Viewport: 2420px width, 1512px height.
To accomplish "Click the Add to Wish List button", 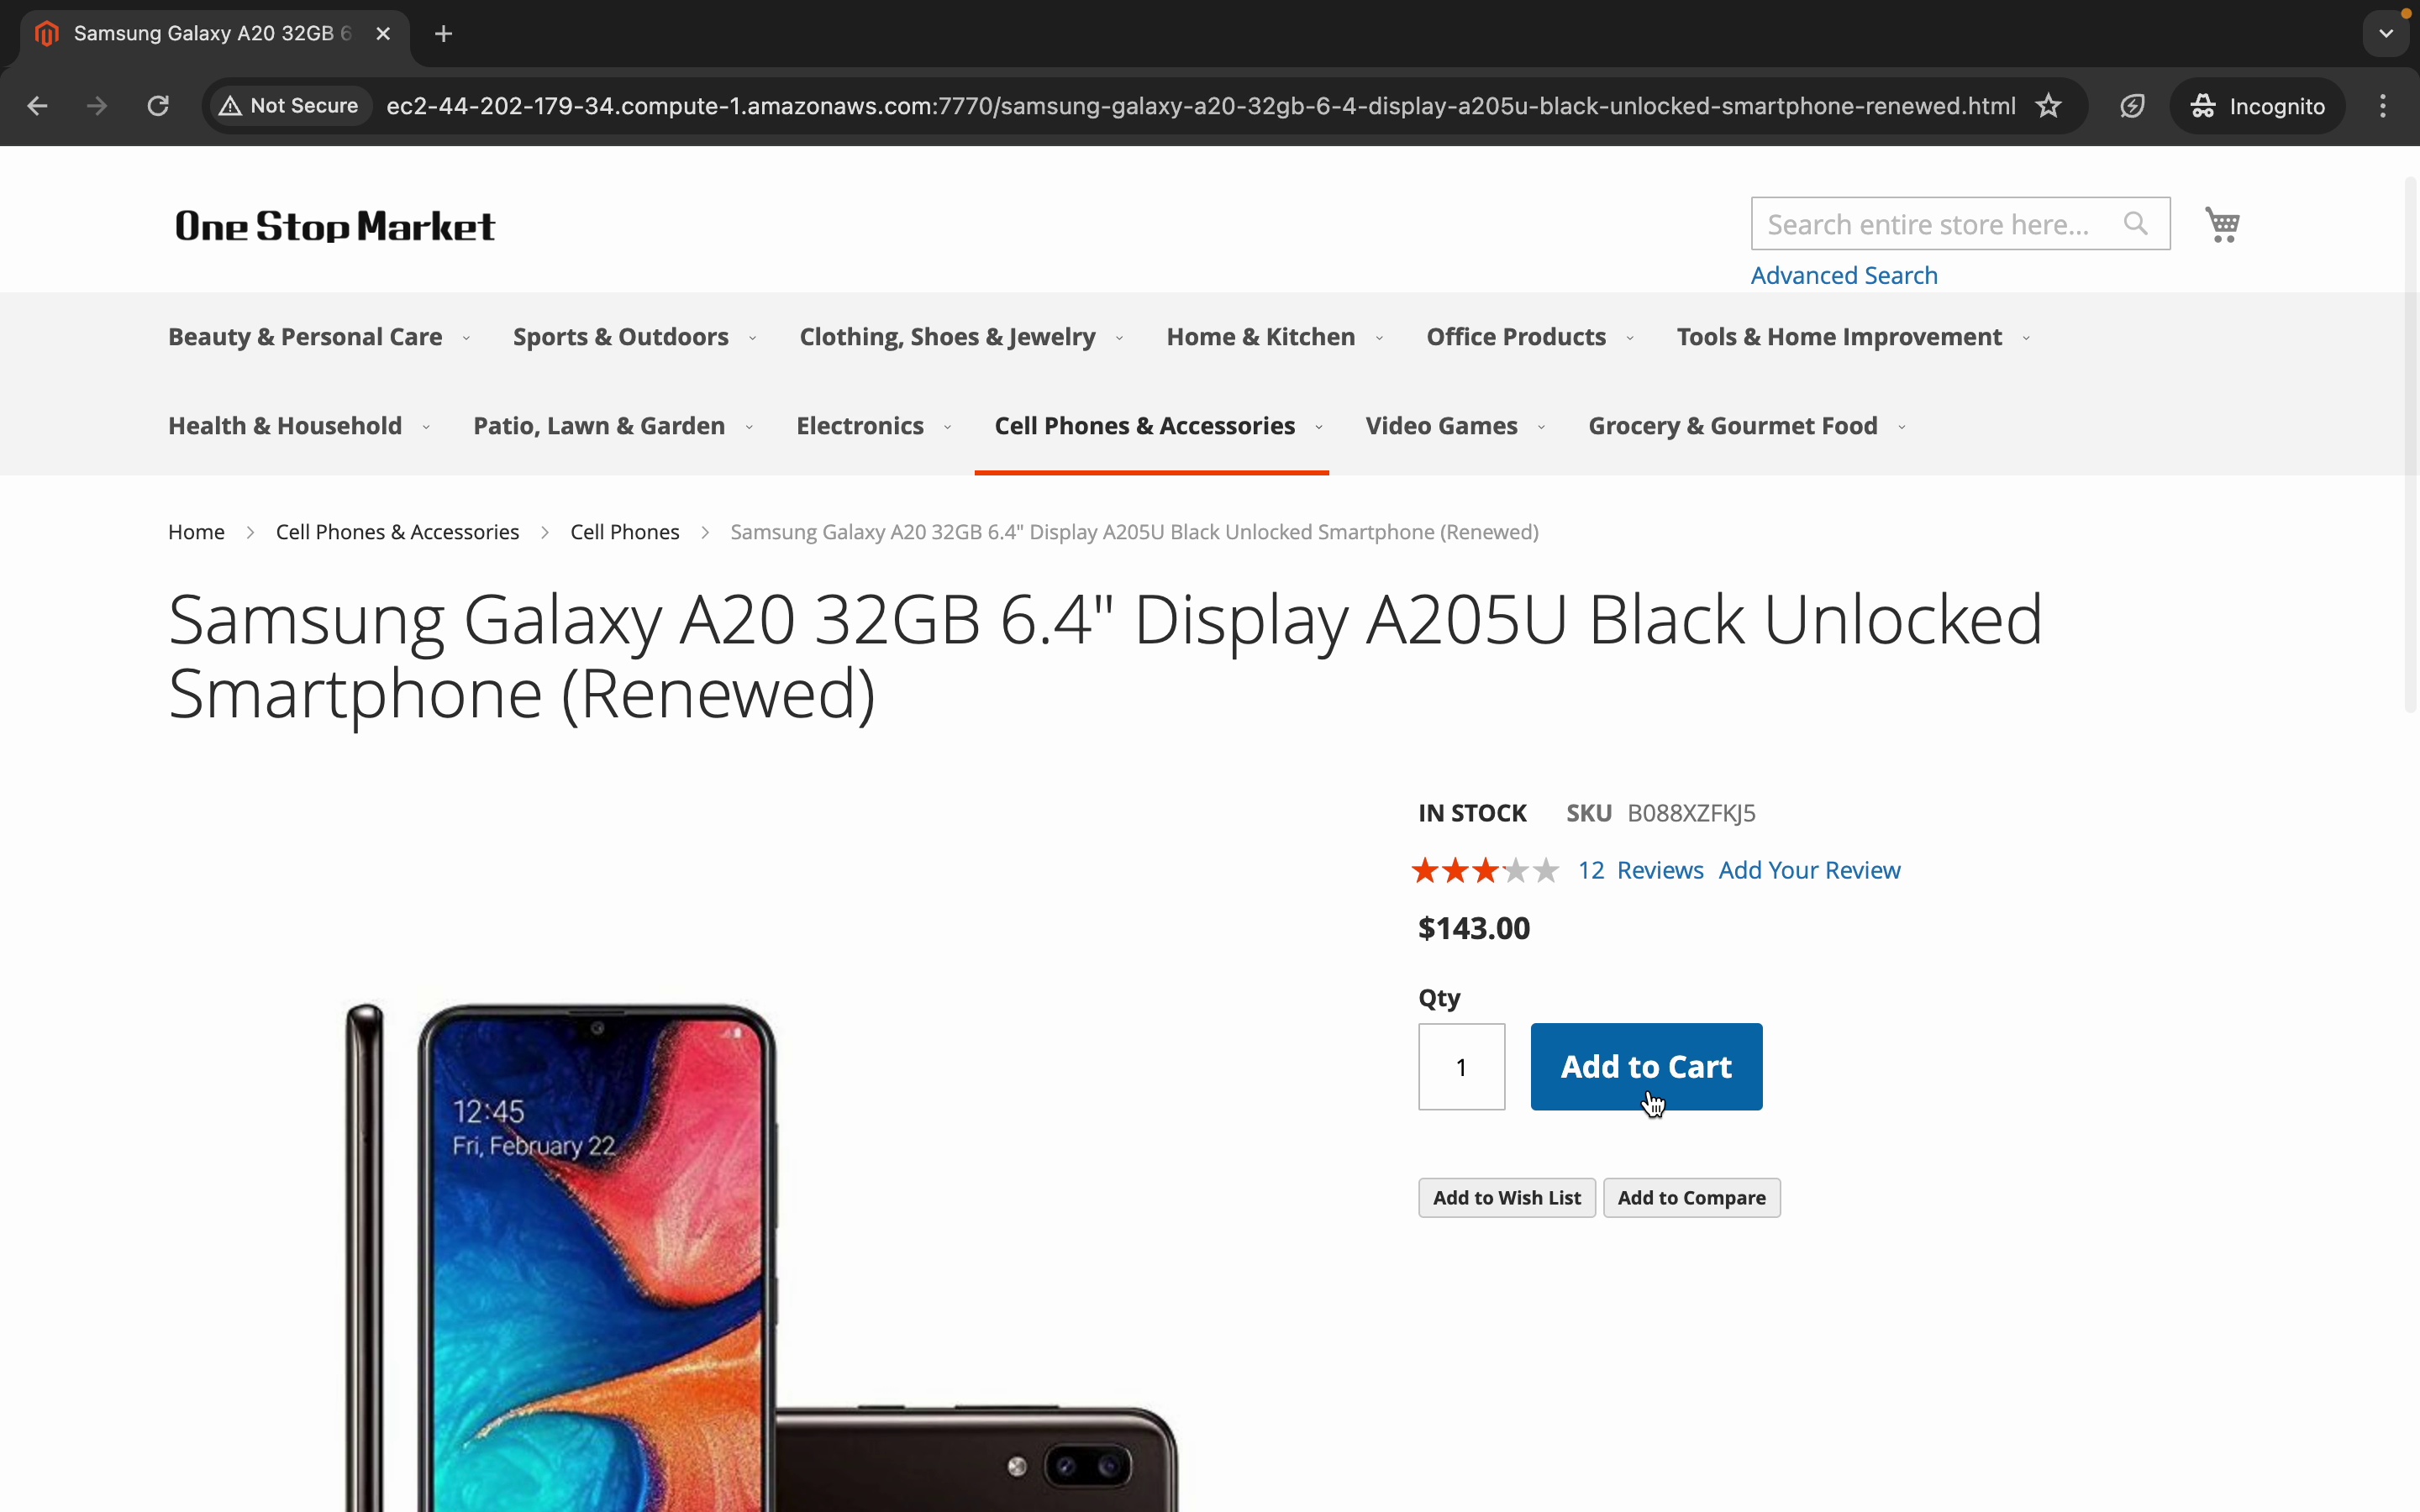I will pyautogui.click(x=1506, y=1197).
